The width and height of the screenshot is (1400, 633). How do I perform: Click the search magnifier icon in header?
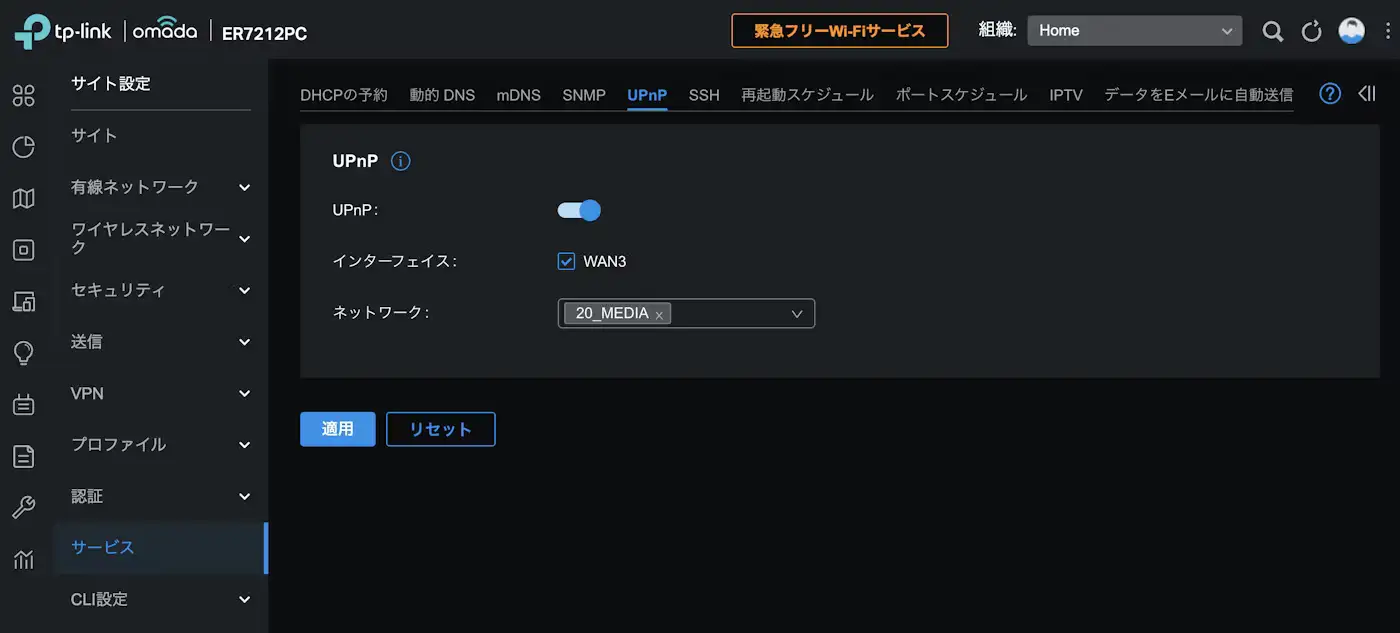point(1272,31)
